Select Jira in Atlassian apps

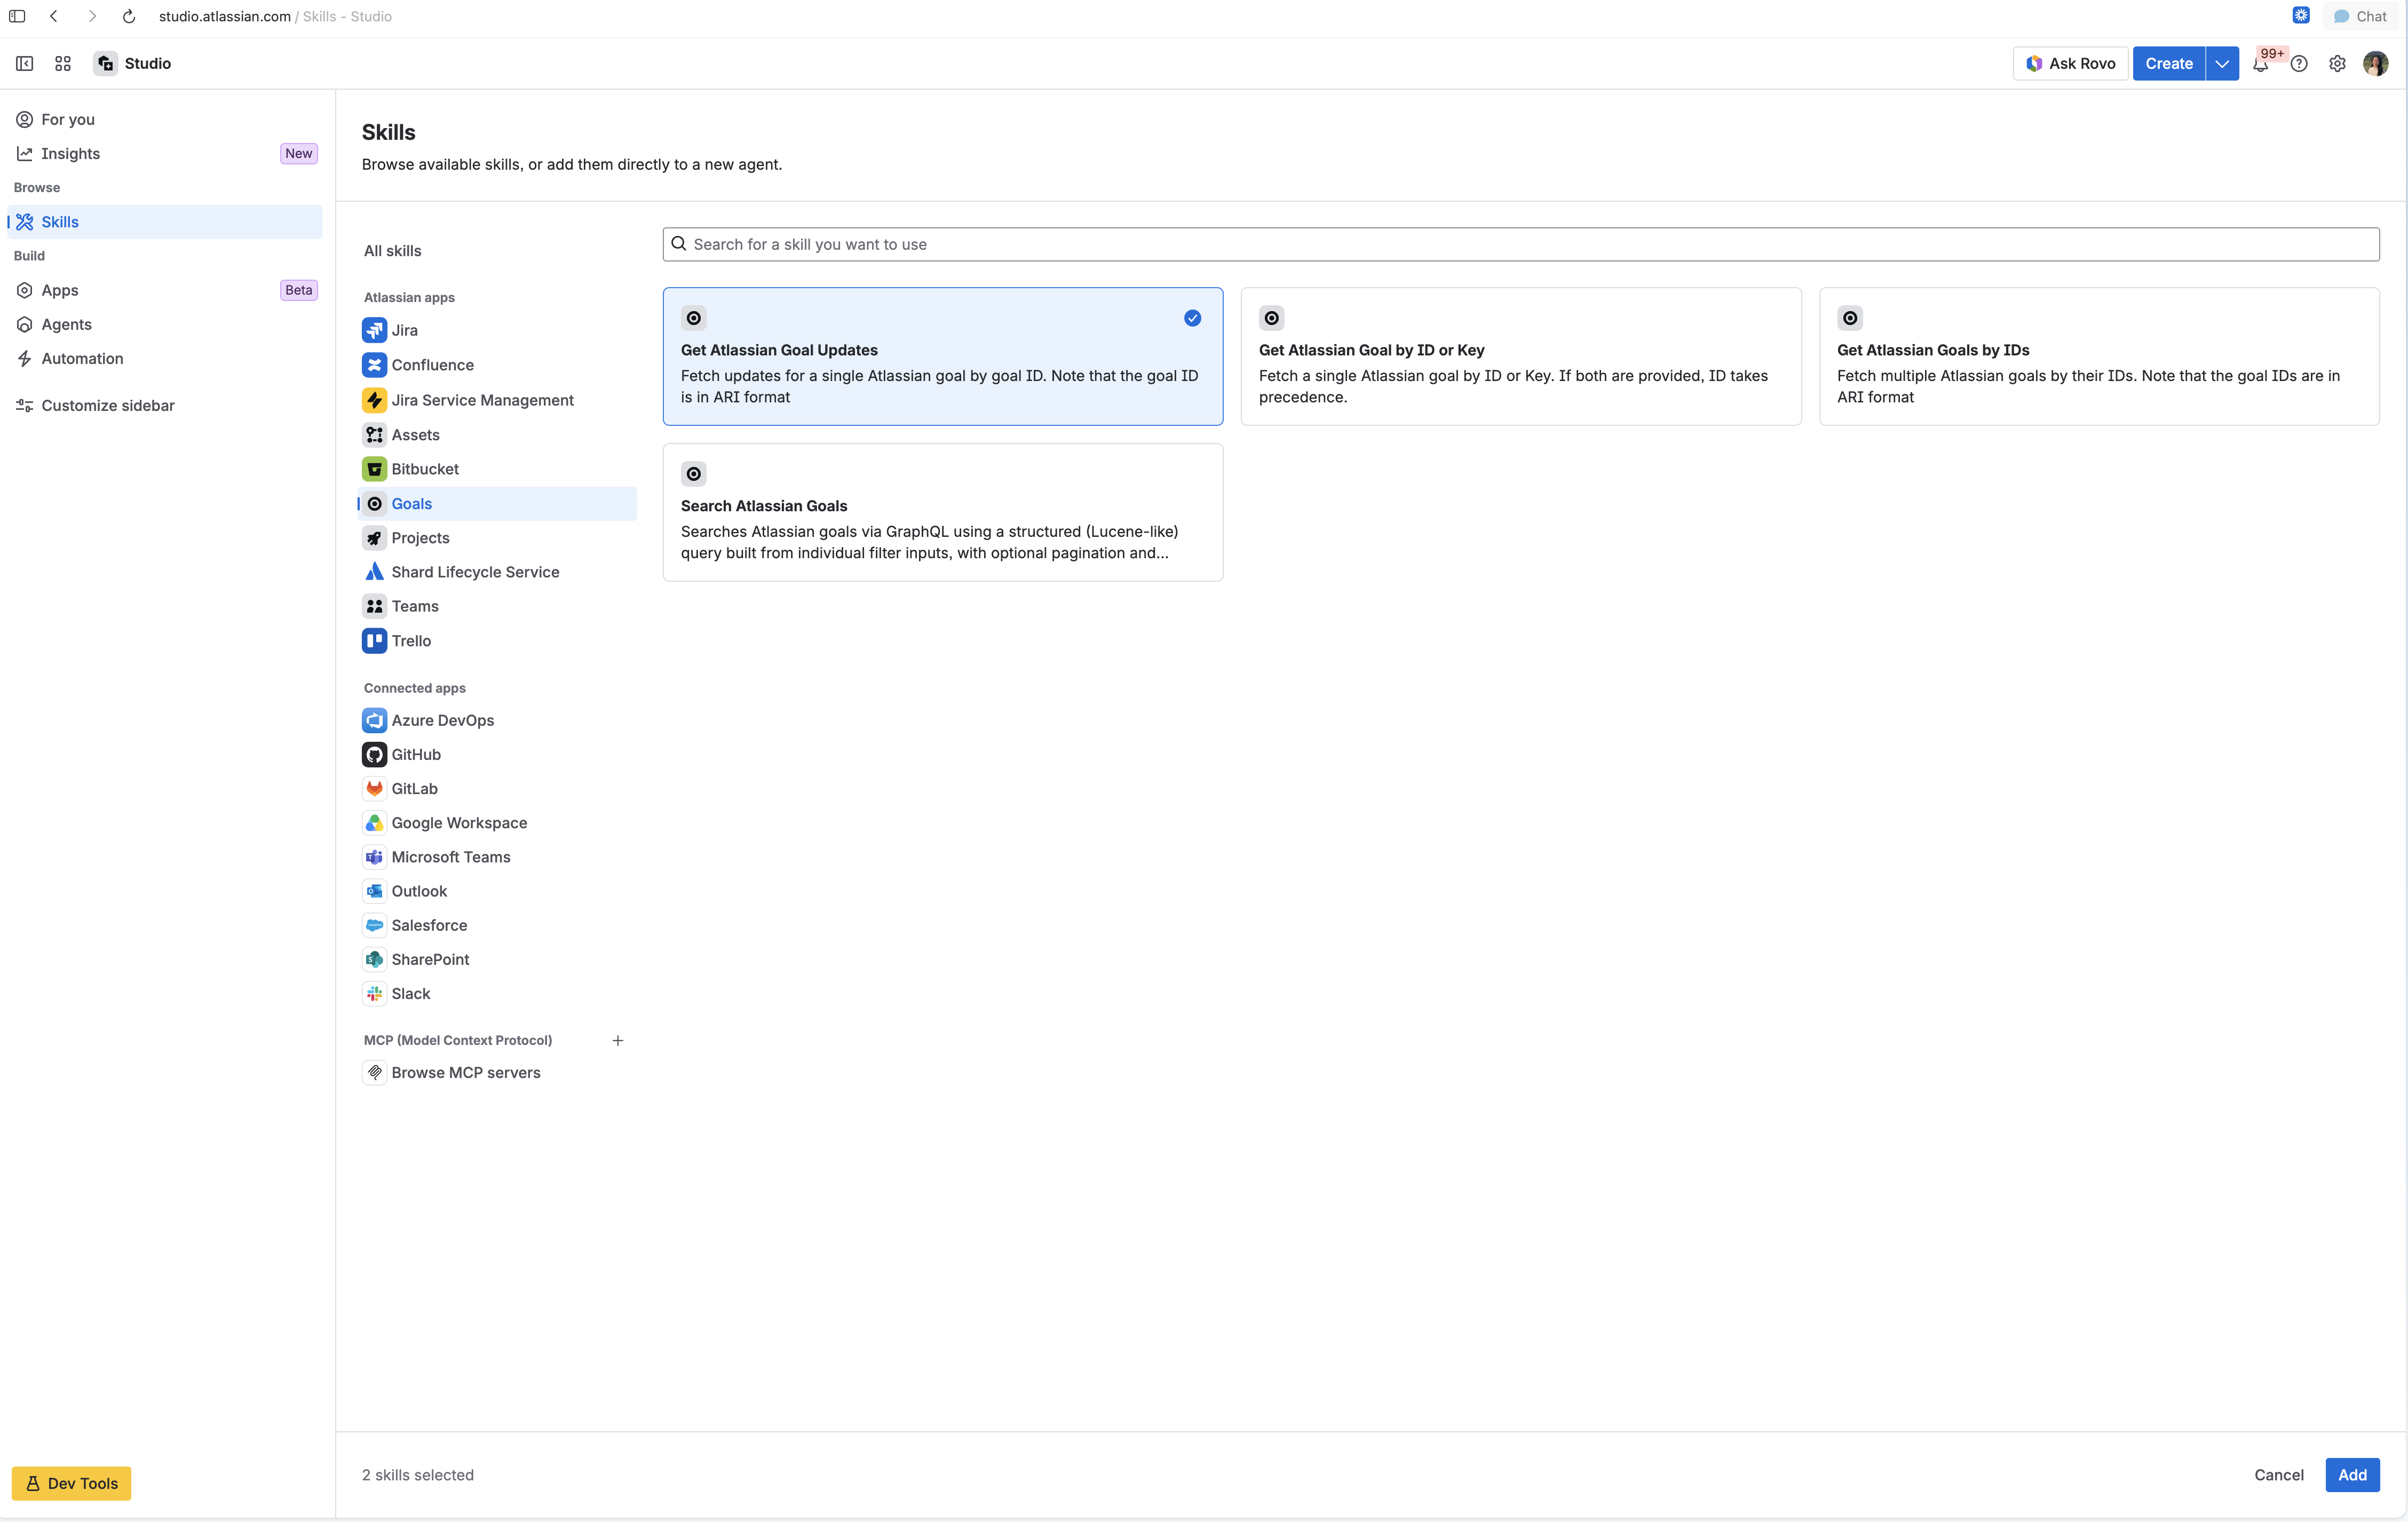(497, 330)
